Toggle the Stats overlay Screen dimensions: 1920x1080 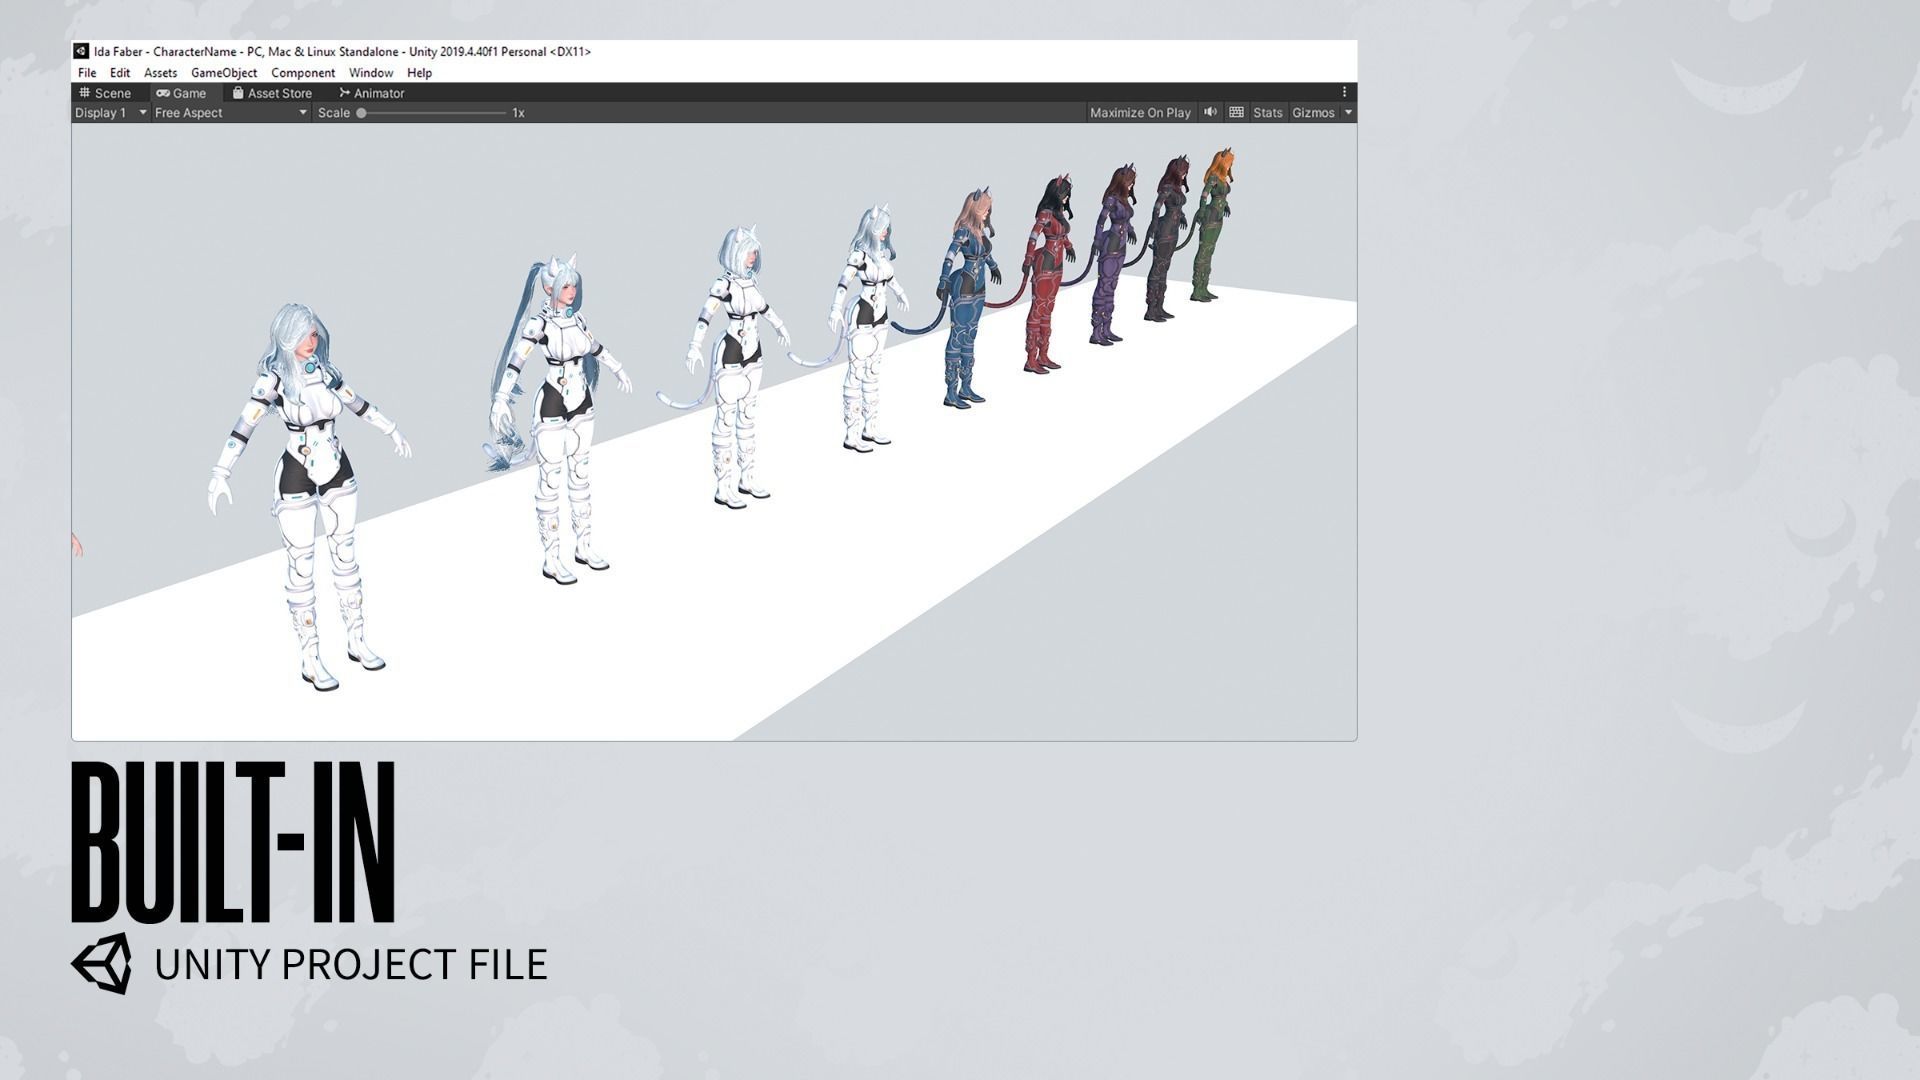(1267, 113)
